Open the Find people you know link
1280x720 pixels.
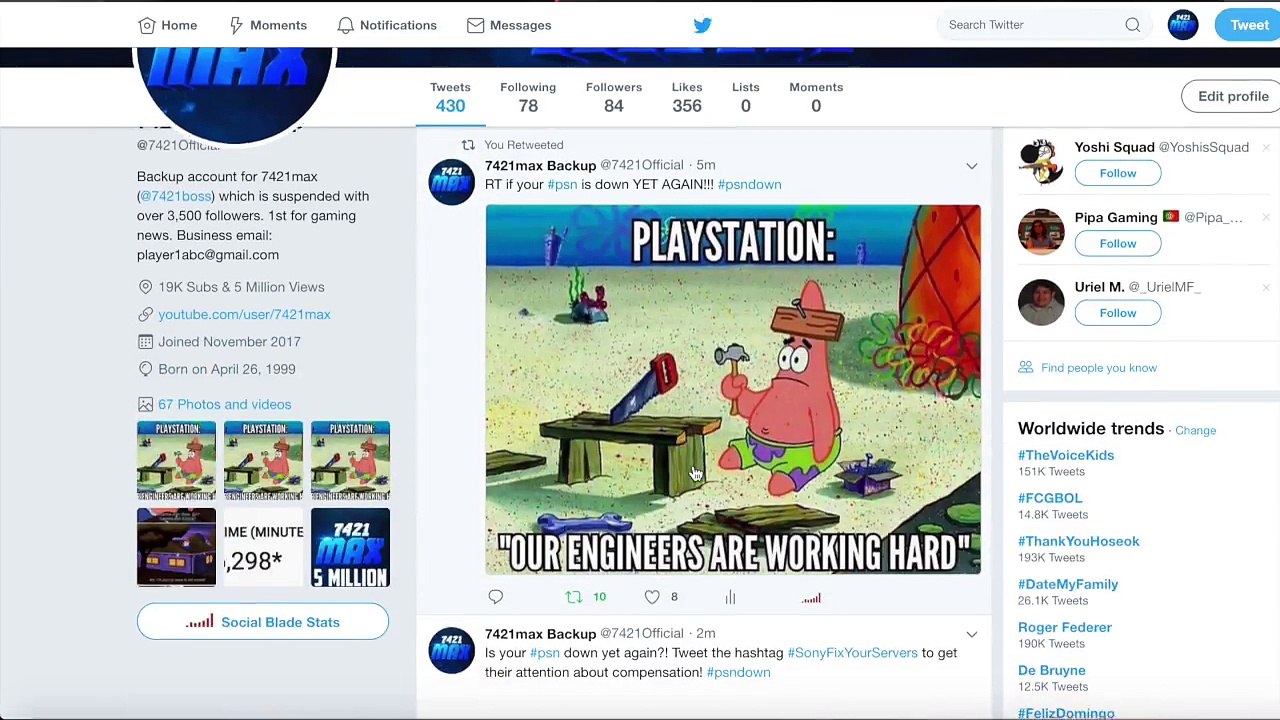1098,368
